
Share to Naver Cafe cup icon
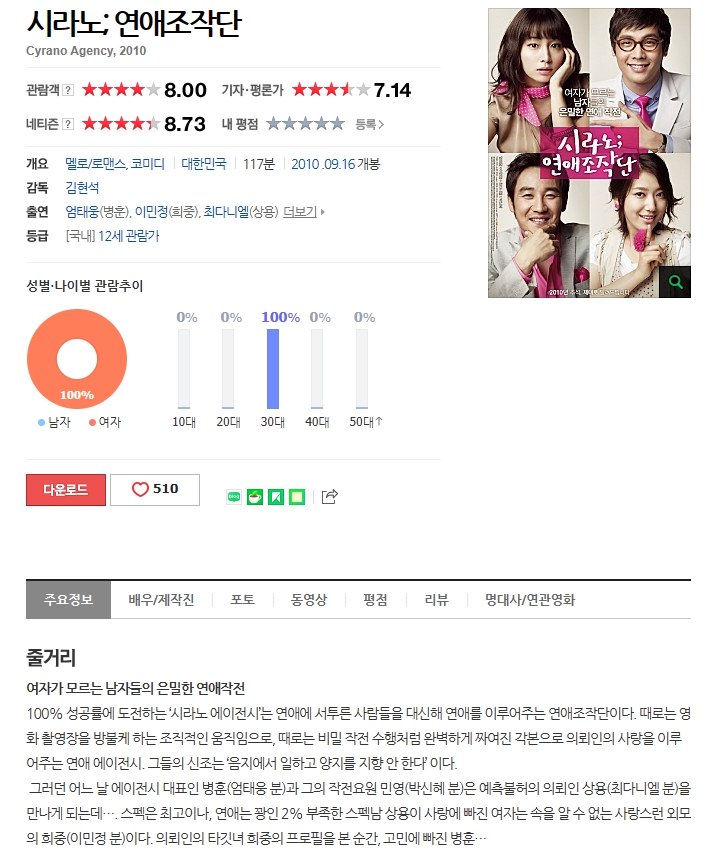pyautogui.click(x=255, y=497)
